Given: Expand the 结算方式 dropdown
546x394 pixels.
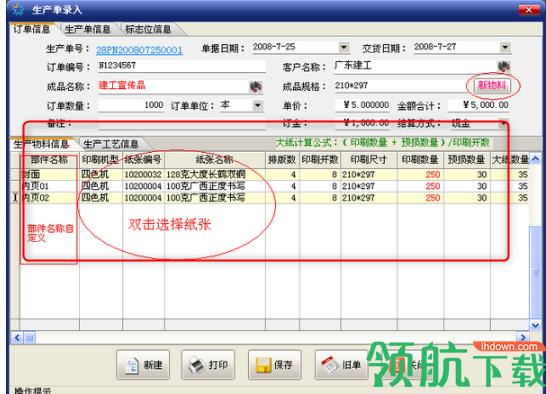Looking at the screenshot, I should (503, 123).
